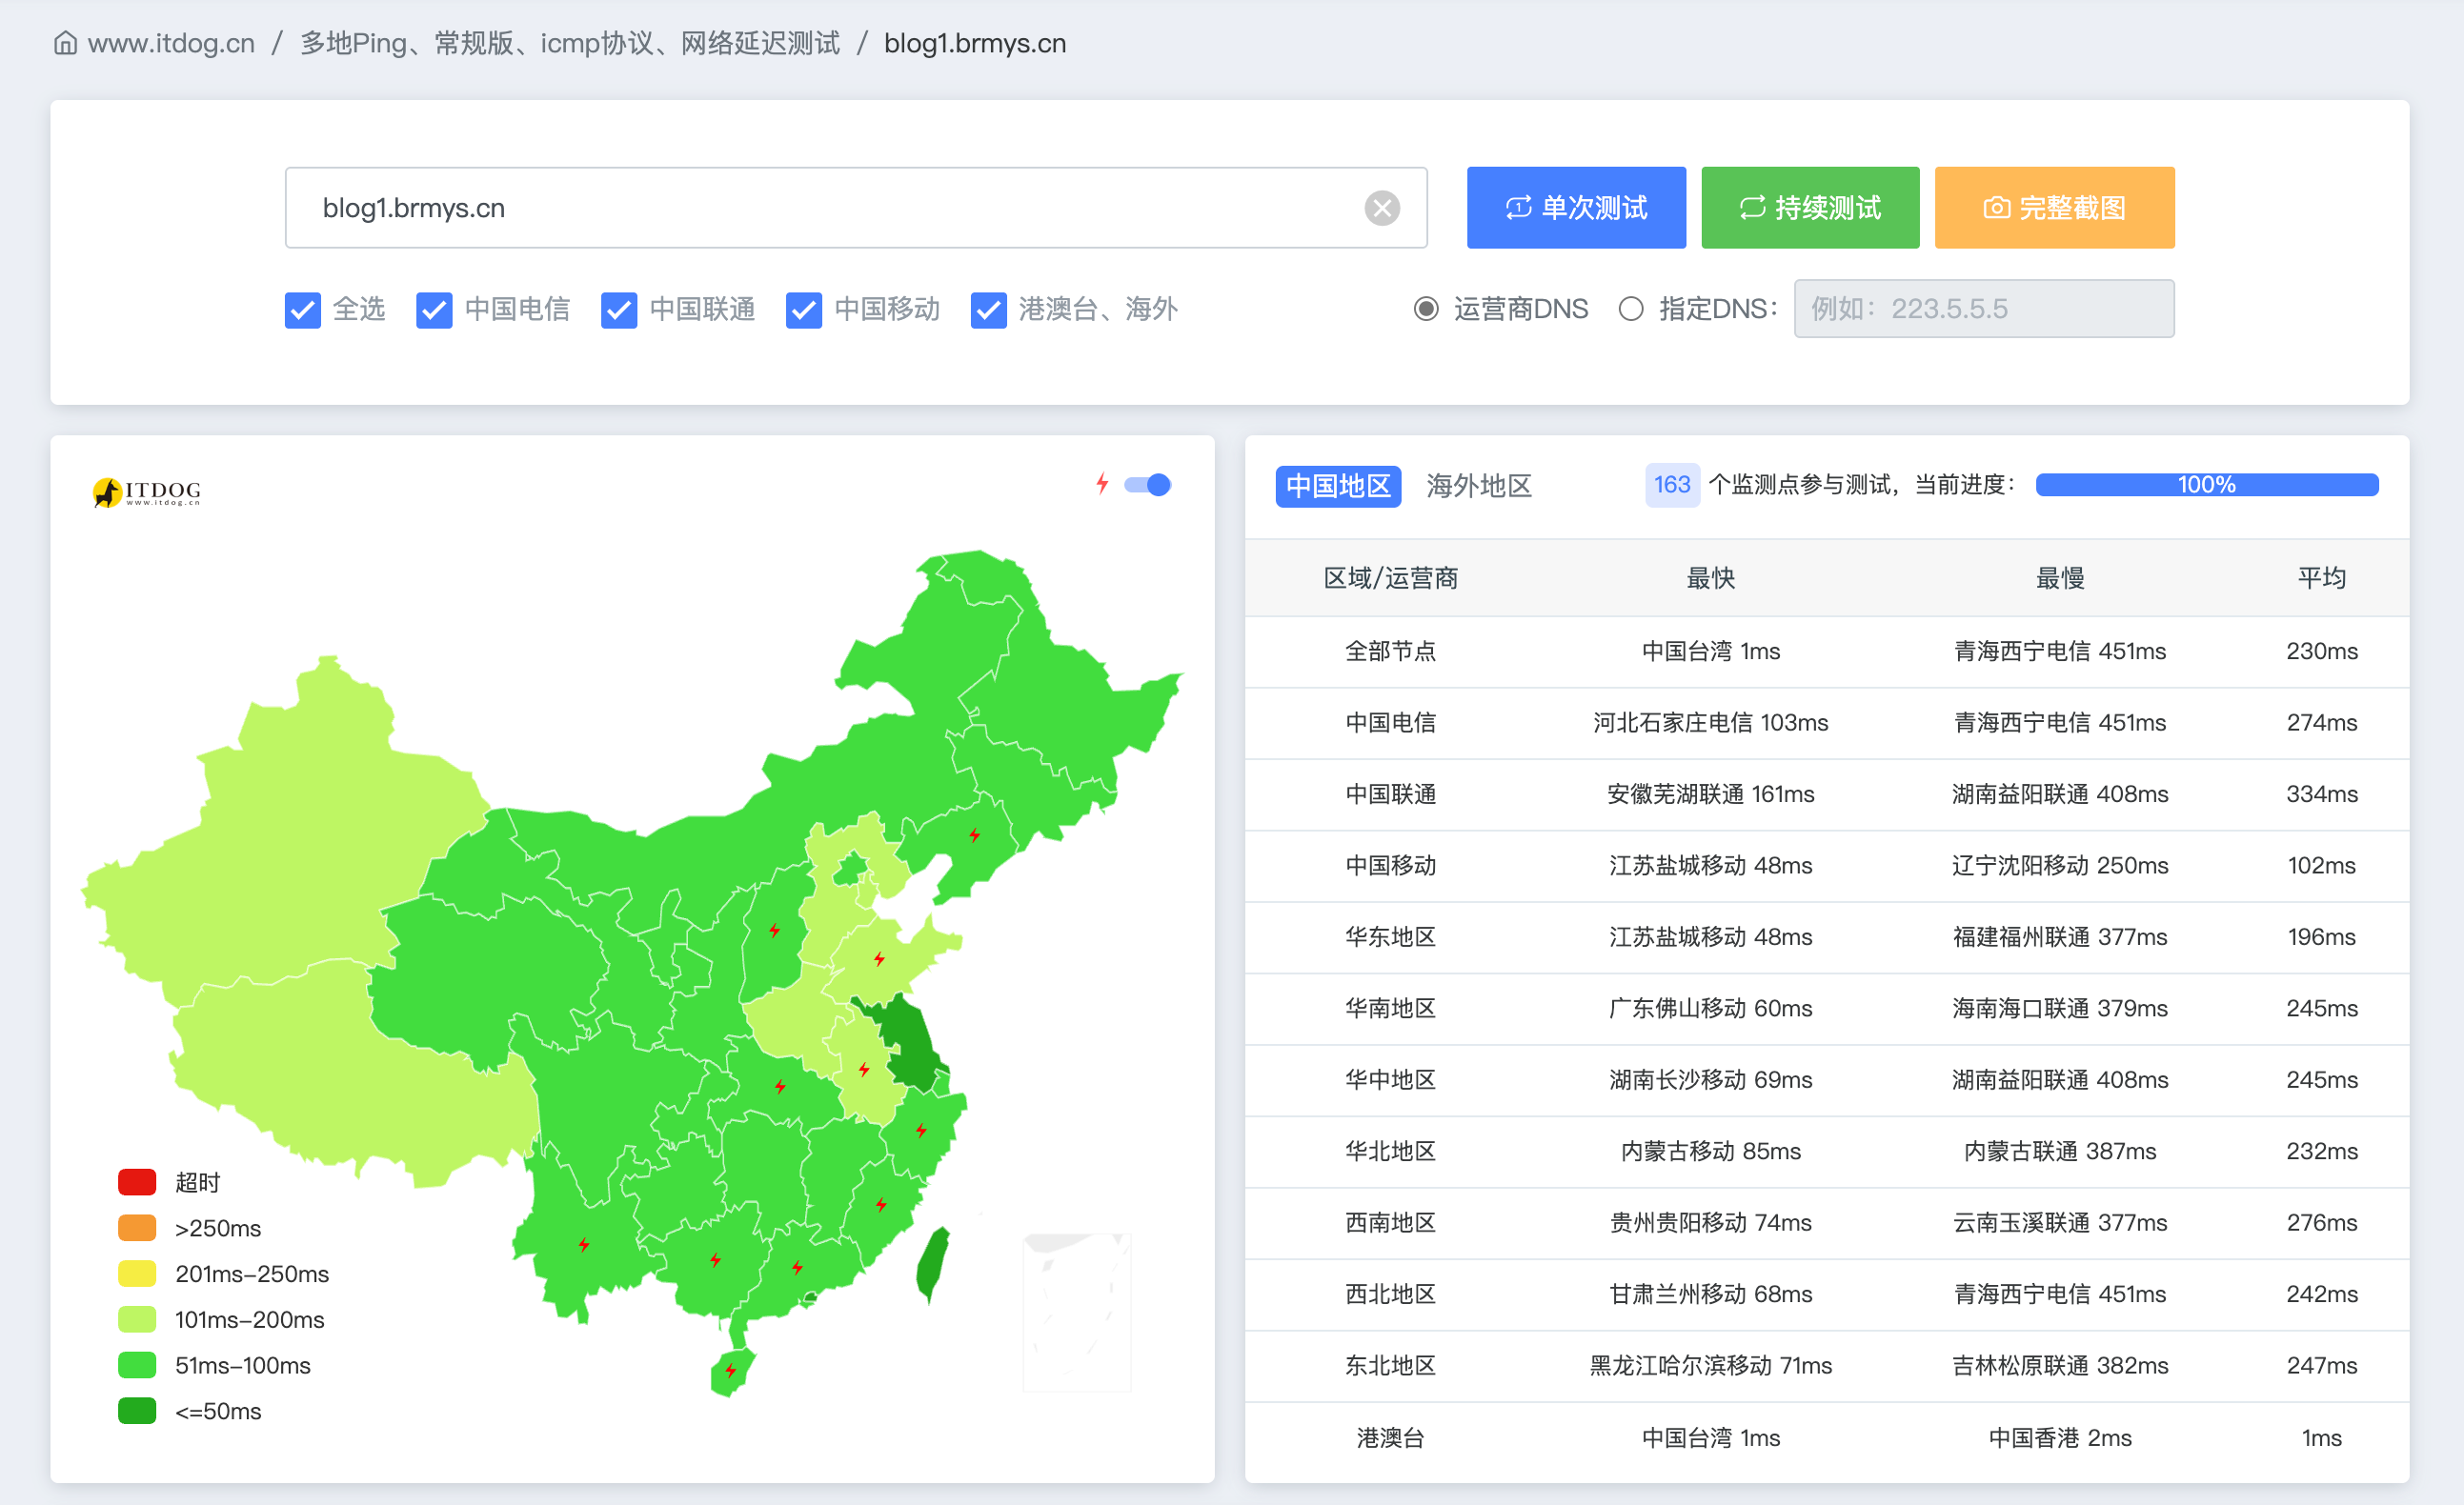Screen dimensions: 2464x1505
Task: Click the 内蒙古联通 387ms cell
Action: click(2060, 1151)
